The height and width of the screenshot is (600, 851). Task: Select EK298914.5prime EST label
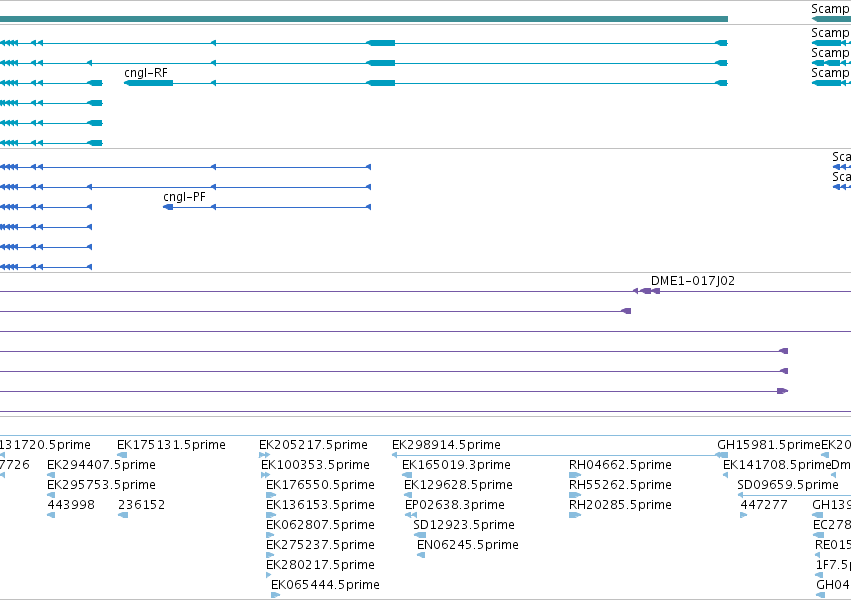click(446, 445)
